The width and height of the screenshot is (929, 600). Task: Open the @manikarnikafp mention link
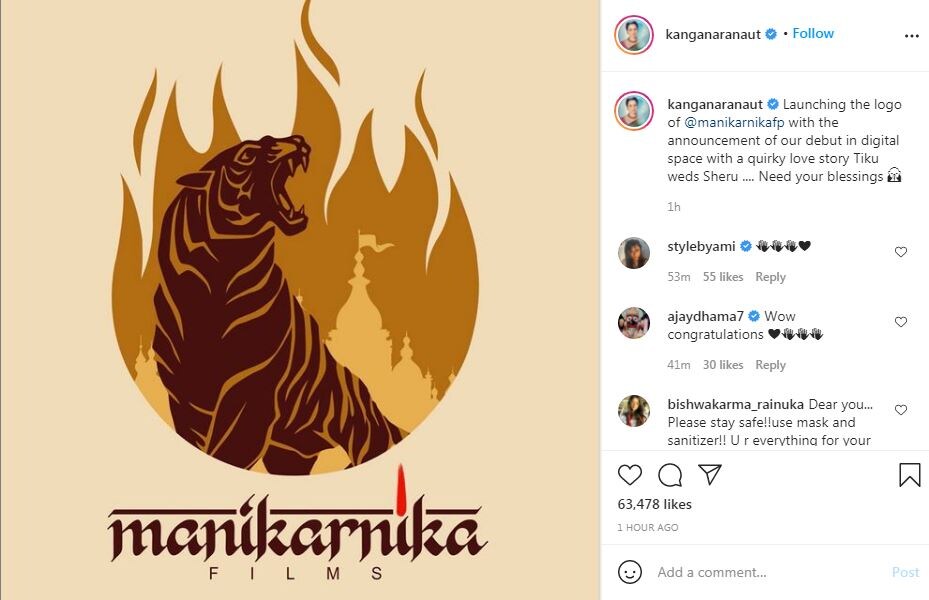[x=734, y=122]
